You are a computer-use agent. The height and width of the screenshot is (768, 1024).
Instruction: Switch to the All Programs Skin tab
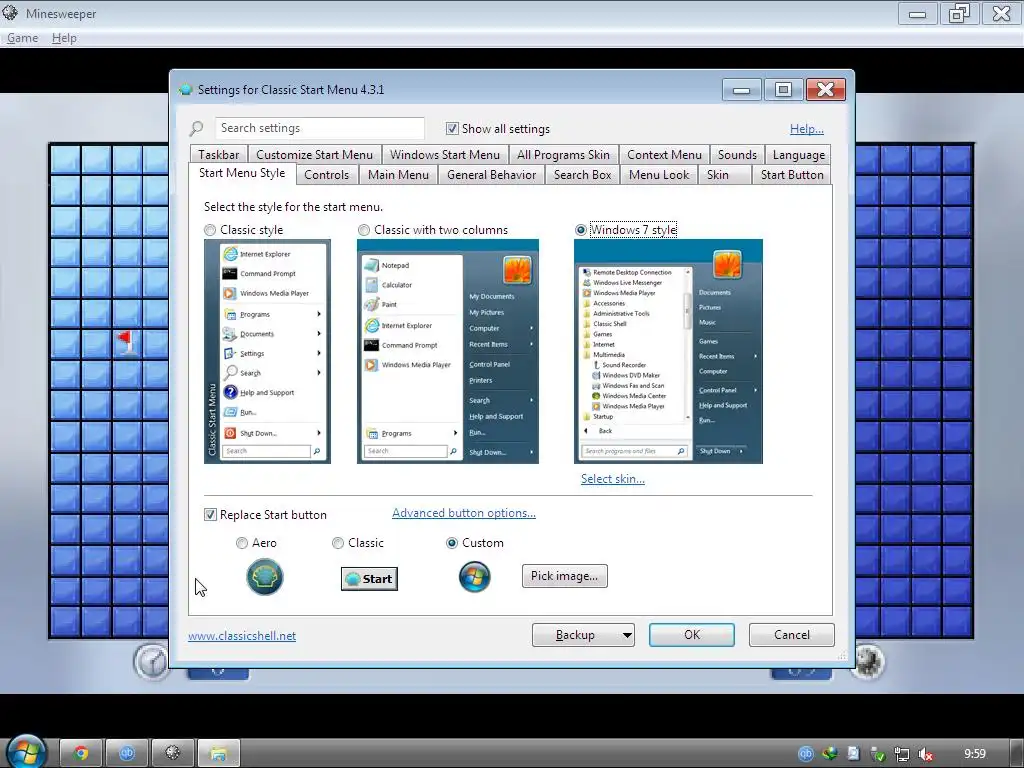563,155
